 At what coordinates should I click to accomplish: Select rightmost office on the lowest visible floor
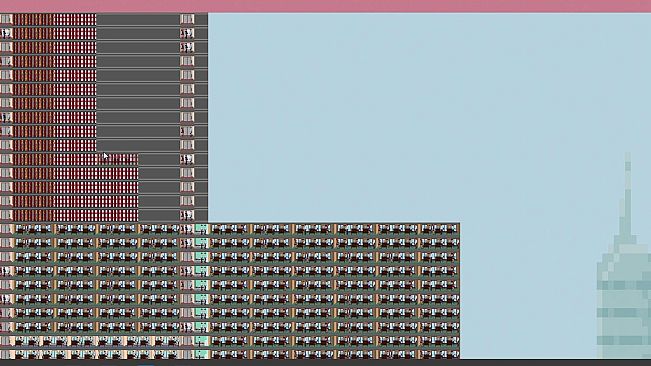438,354
